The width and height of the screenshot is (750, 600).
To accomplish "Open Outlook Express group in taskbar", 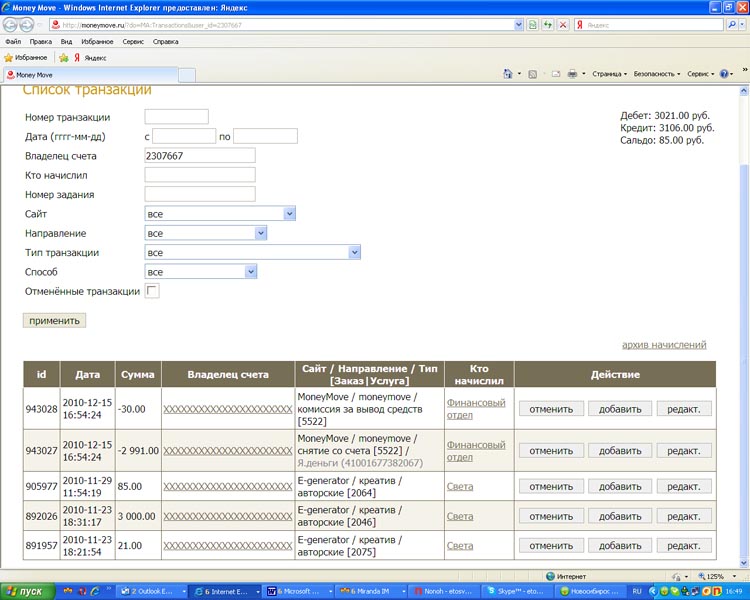I will (x=153, y=591).
